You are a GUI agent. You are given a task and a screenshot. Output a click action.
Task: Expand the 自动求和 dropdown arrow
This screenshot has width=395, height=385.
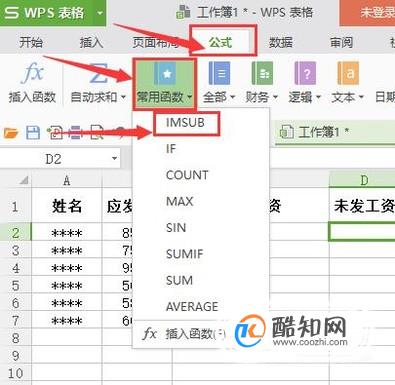point(123,97)
